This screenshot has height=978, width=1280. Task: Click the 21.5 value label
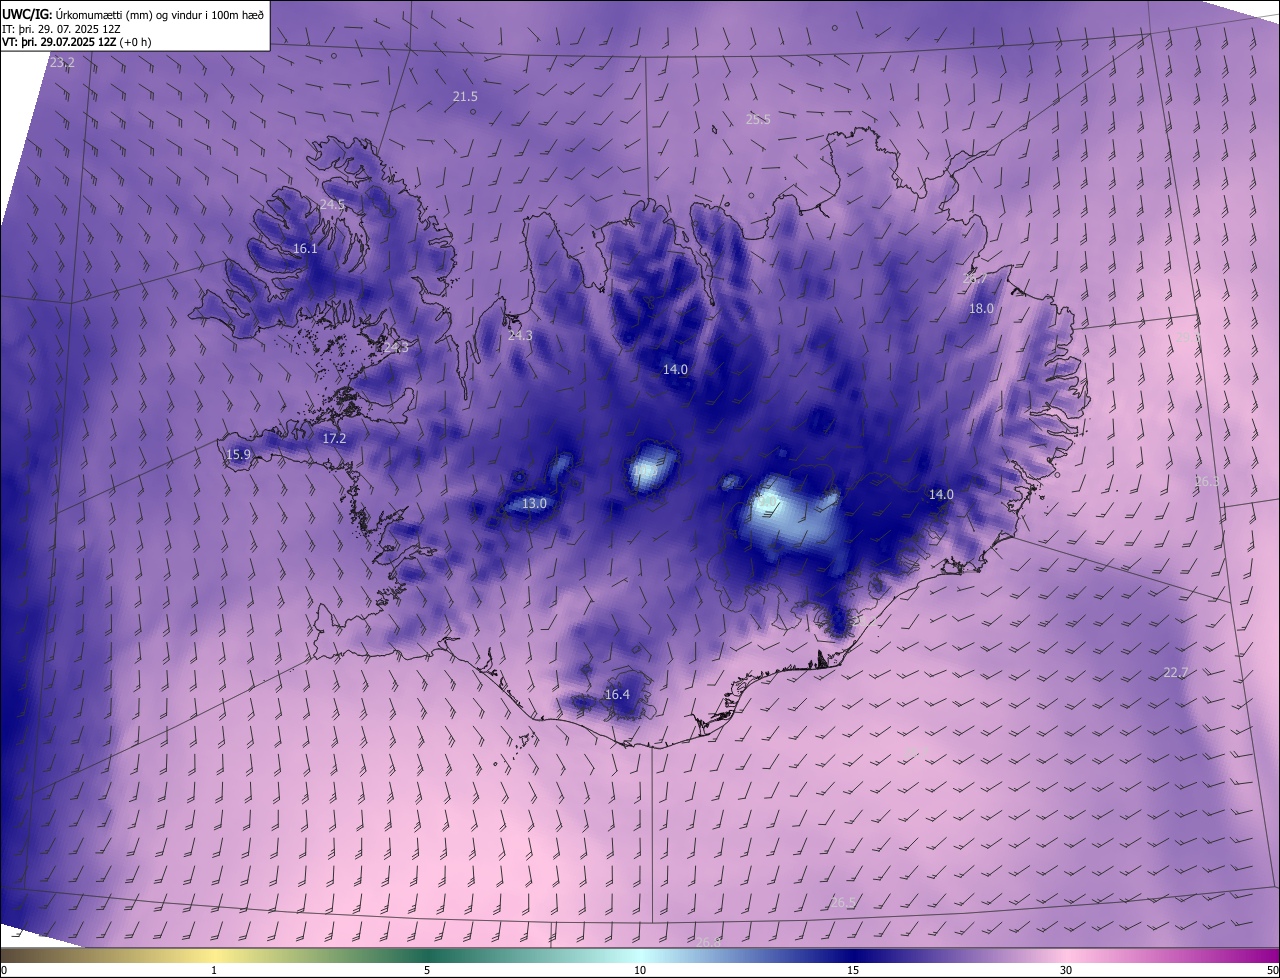(465, 97)
